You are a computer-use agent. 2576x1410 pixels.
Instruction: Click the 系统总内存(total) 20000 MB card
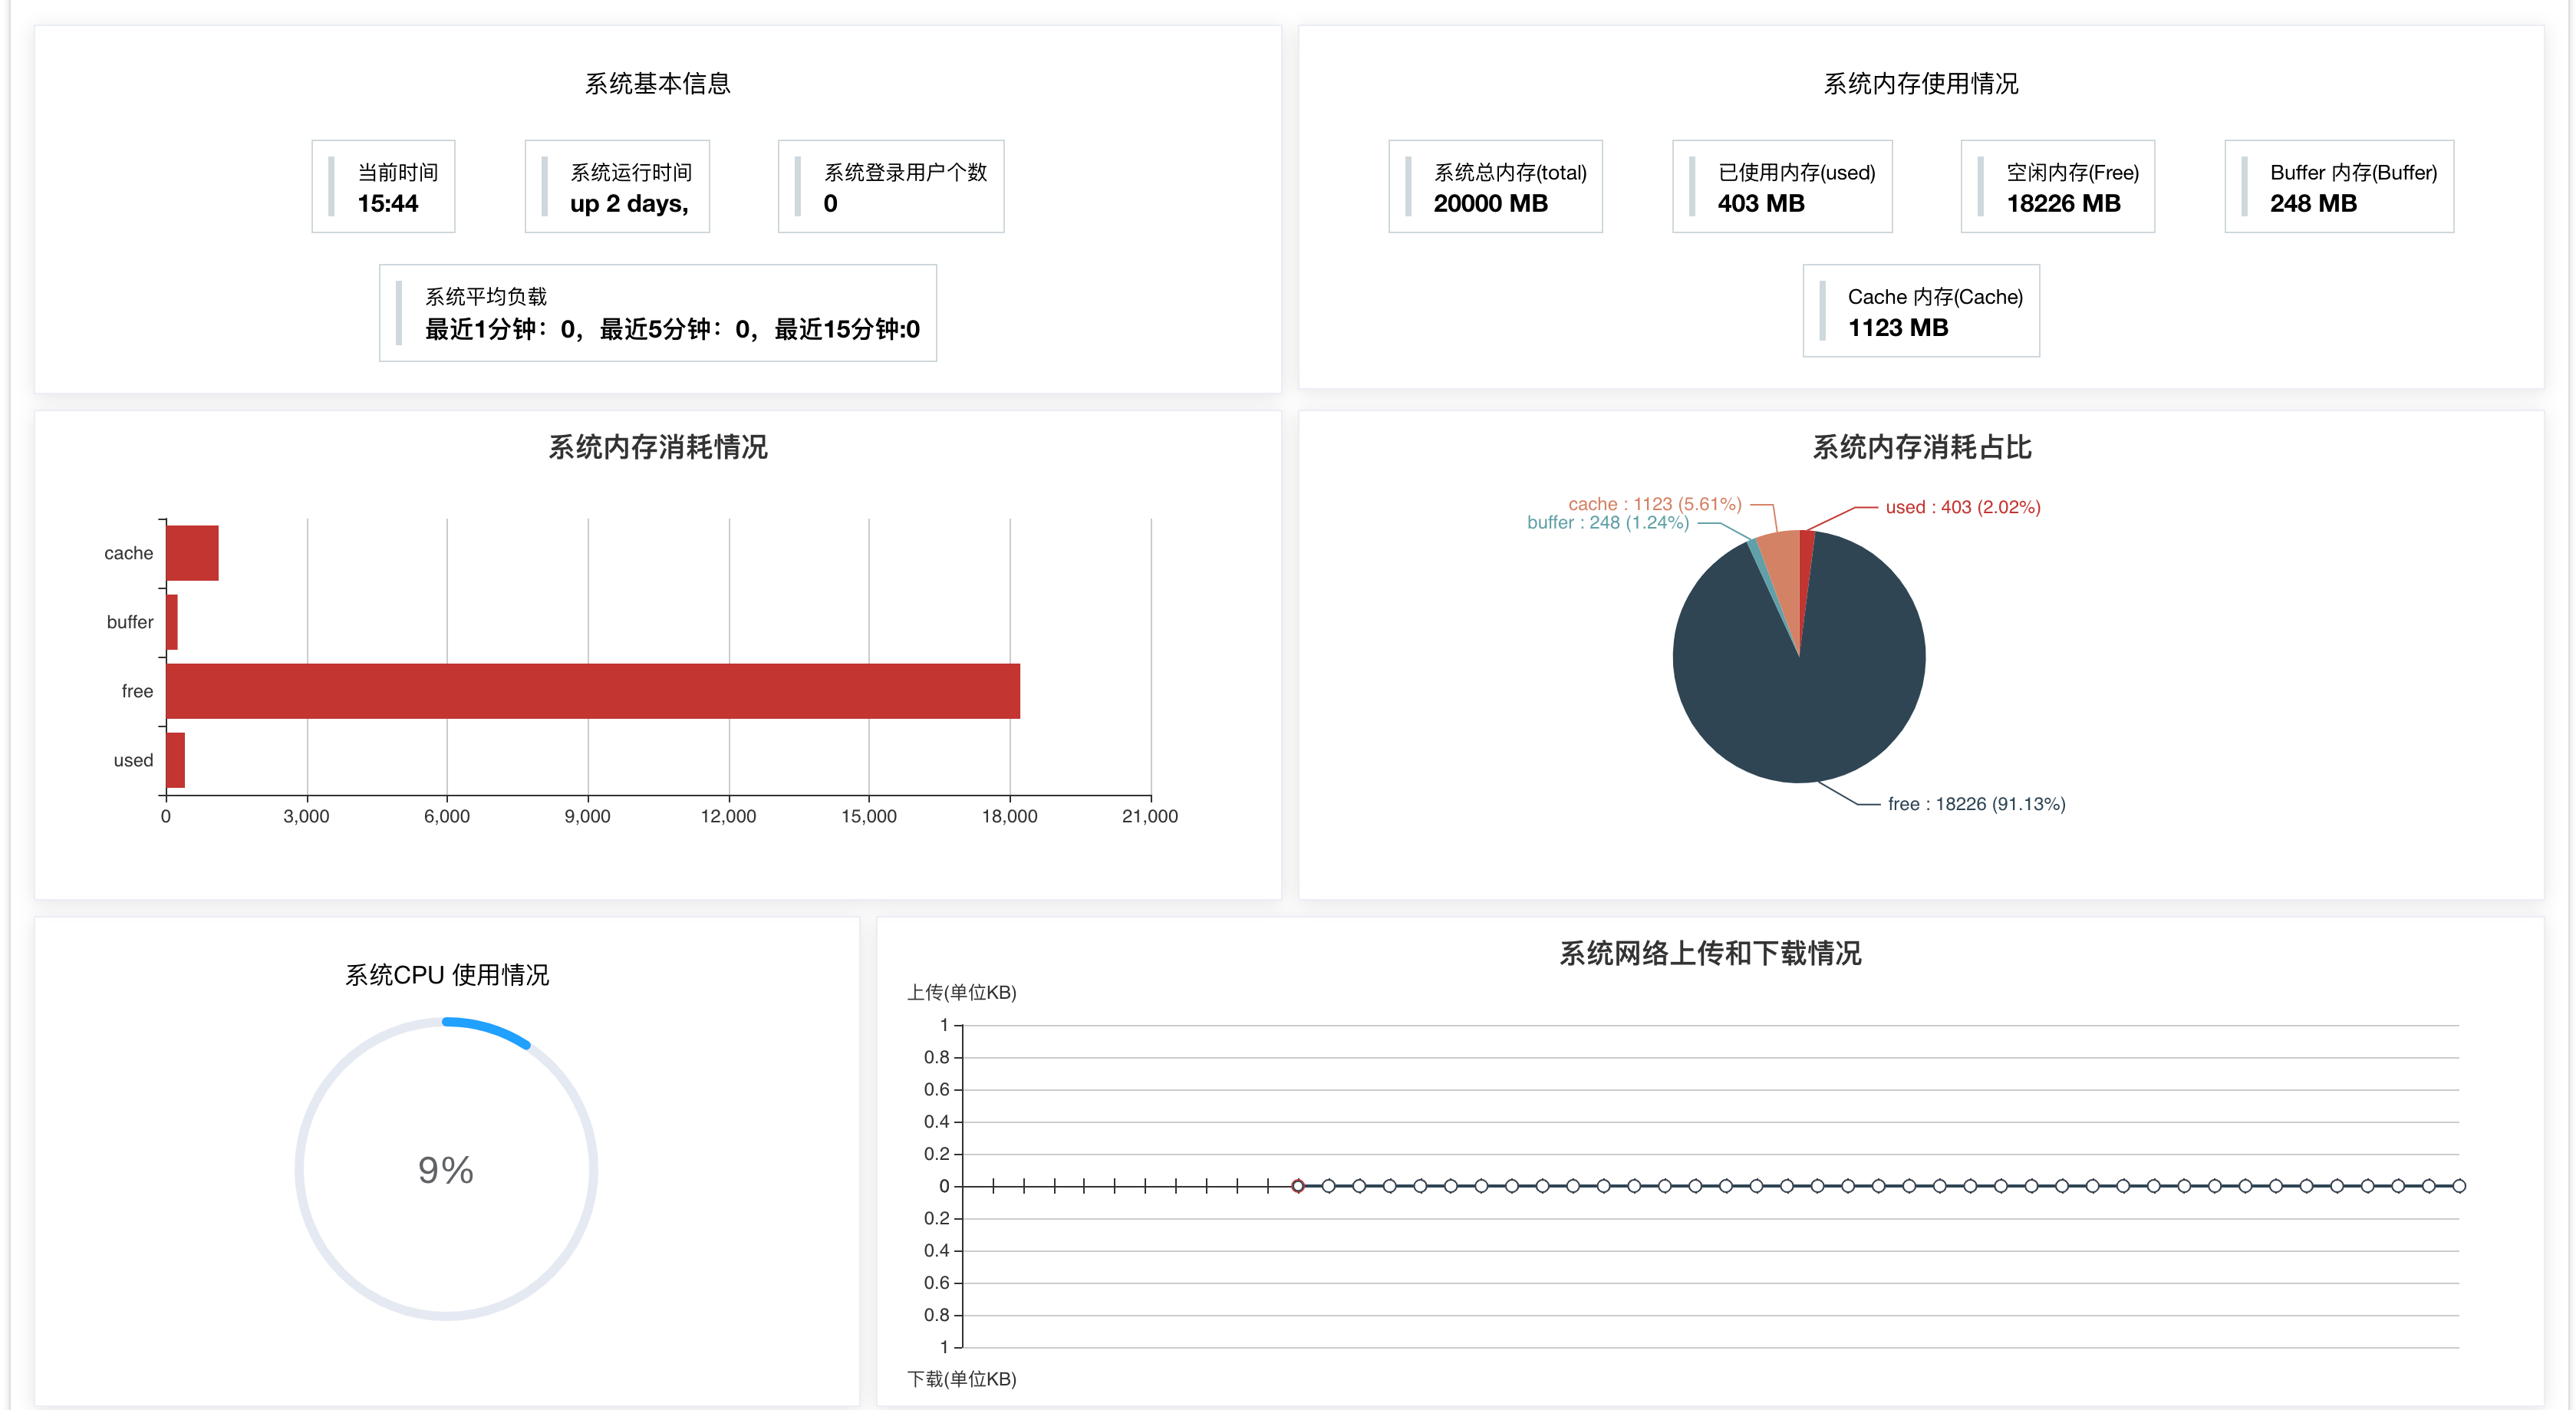pyautogui.click(x=1495, y=187)
